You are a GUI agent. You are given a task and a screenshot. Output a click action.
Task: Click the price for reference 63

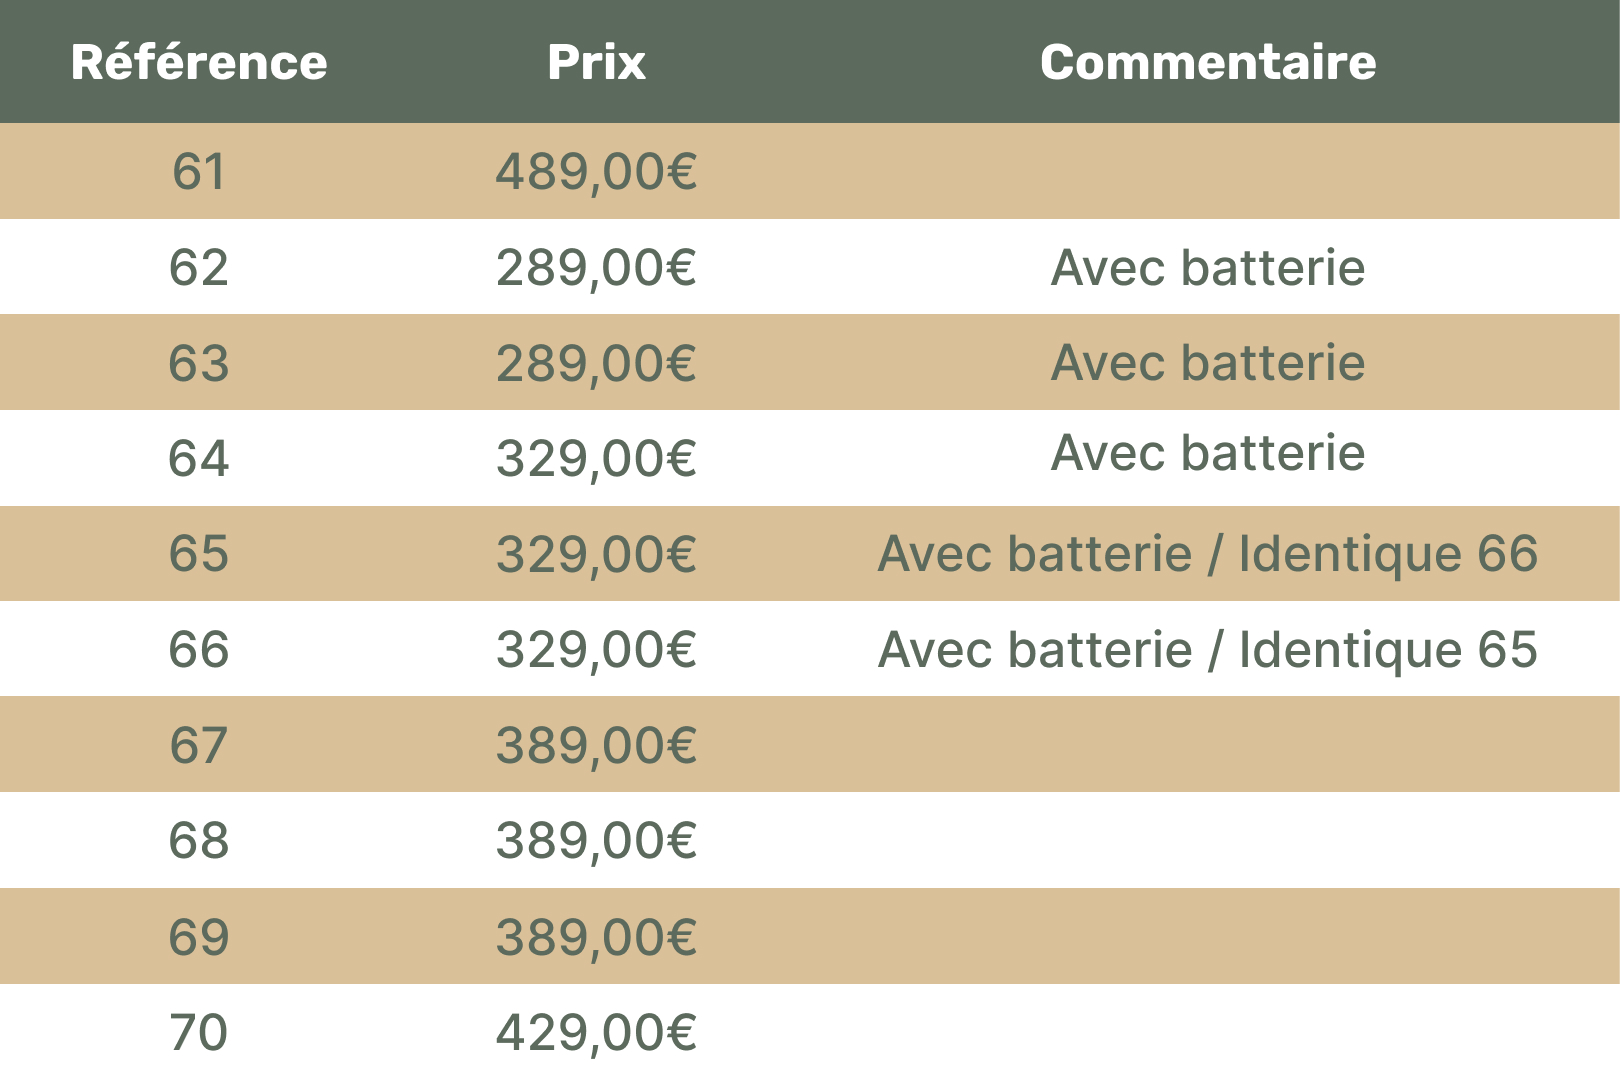596,363
